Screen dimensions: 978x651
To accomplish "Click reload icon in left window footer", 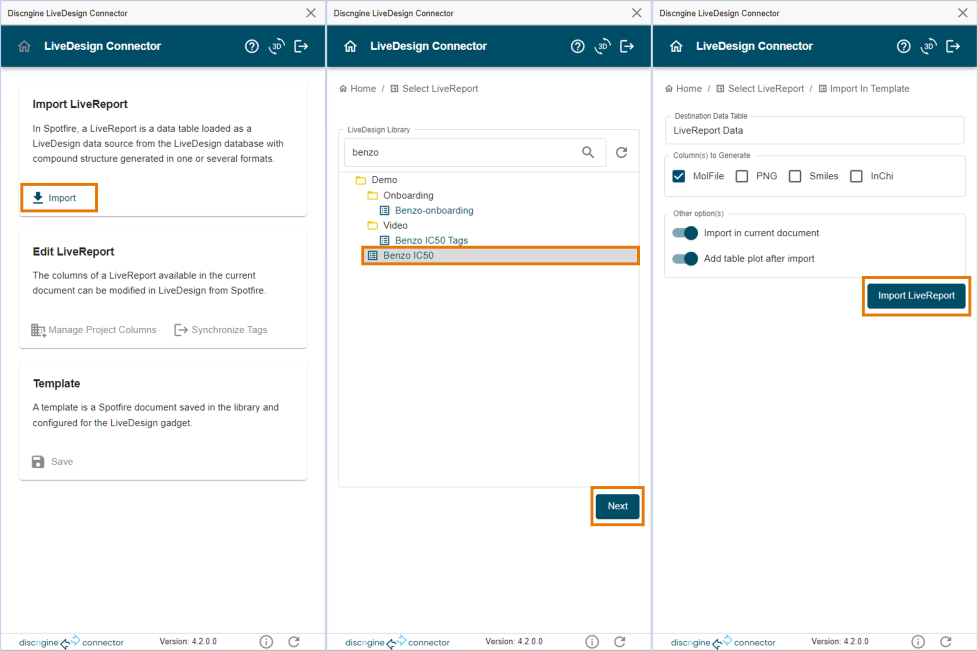I will (x=294, y=642).
